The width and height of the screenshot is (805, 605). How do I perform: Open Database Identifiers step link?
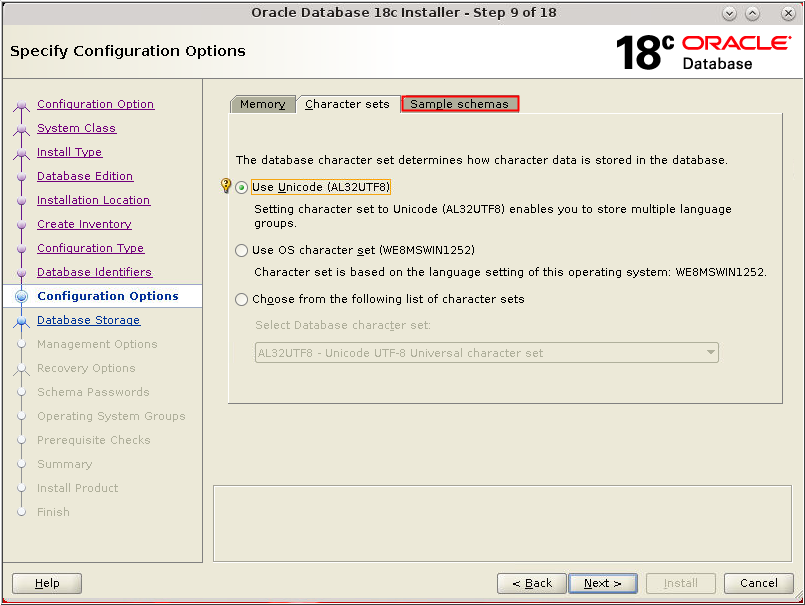[x=94, y=272]
